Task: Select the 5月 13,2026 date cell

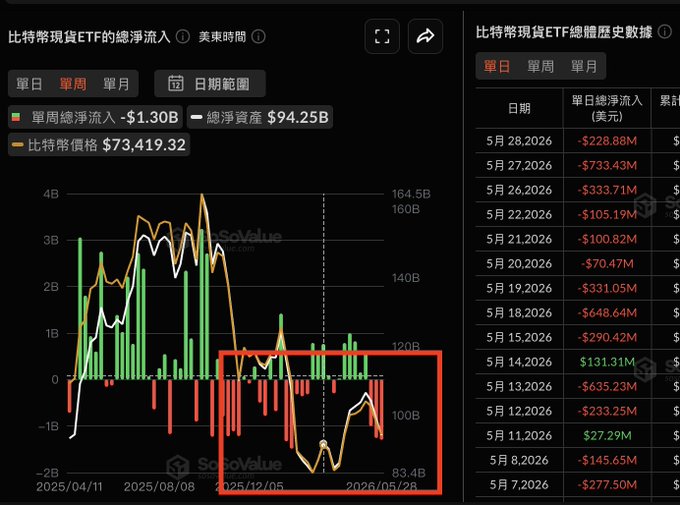Action: pyautogui.click(x=519, y=386)
